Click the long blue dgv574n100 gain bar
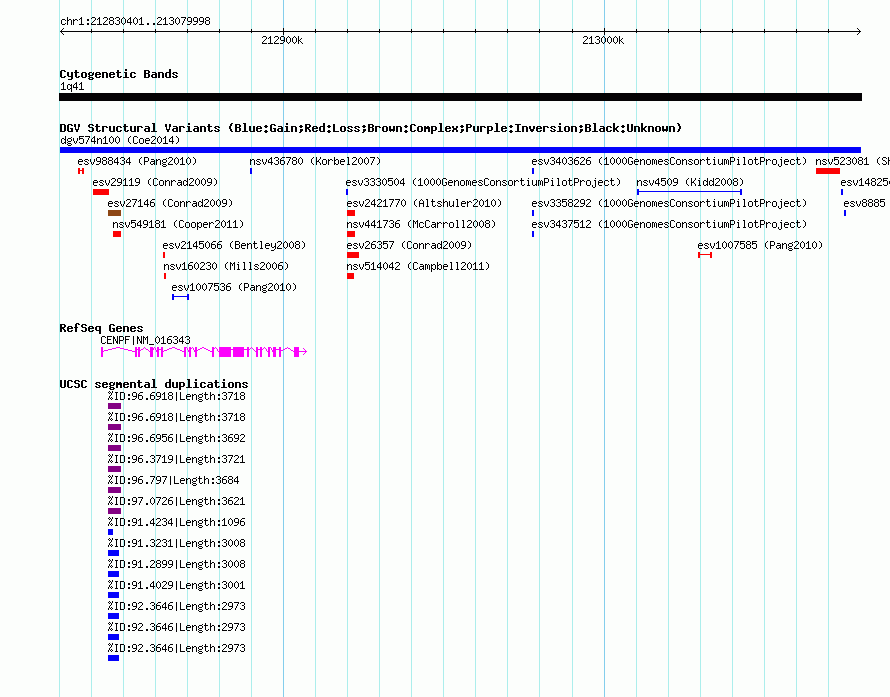This screenshot has width=890, height=697. point(460,150)
